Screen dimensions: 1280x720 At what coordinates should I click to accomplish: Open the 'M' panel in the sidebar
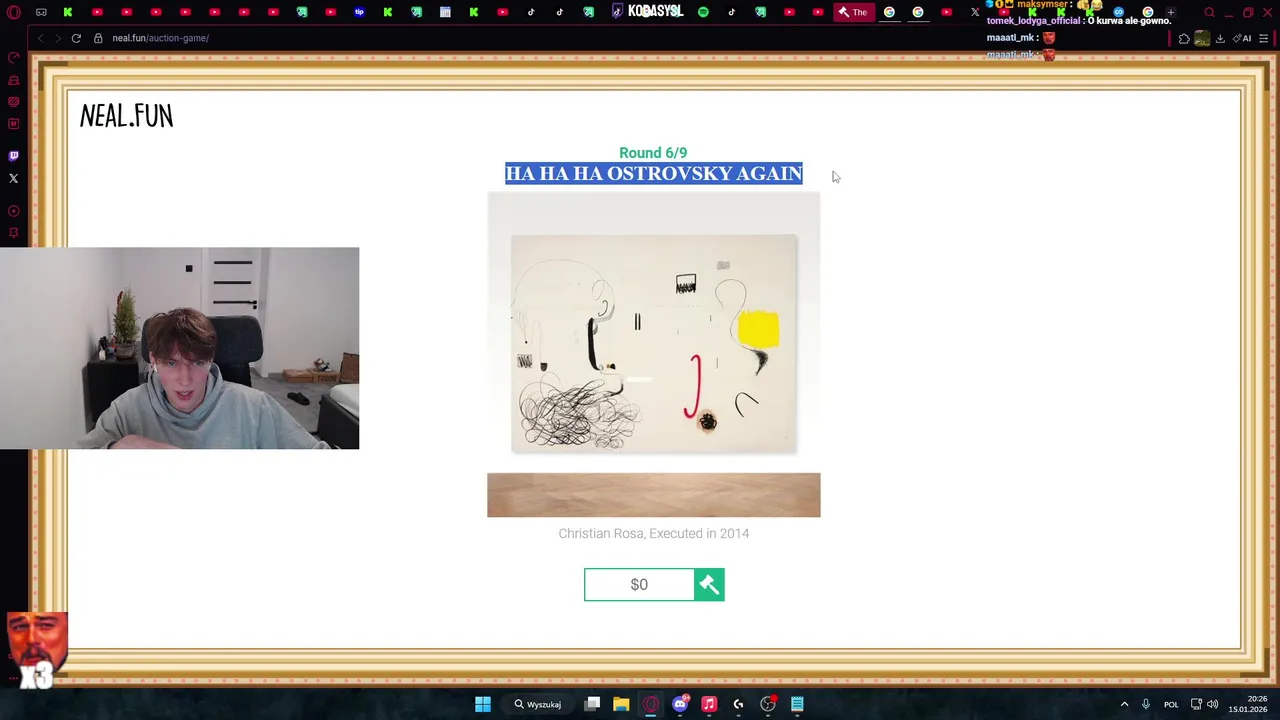[13, 124]
